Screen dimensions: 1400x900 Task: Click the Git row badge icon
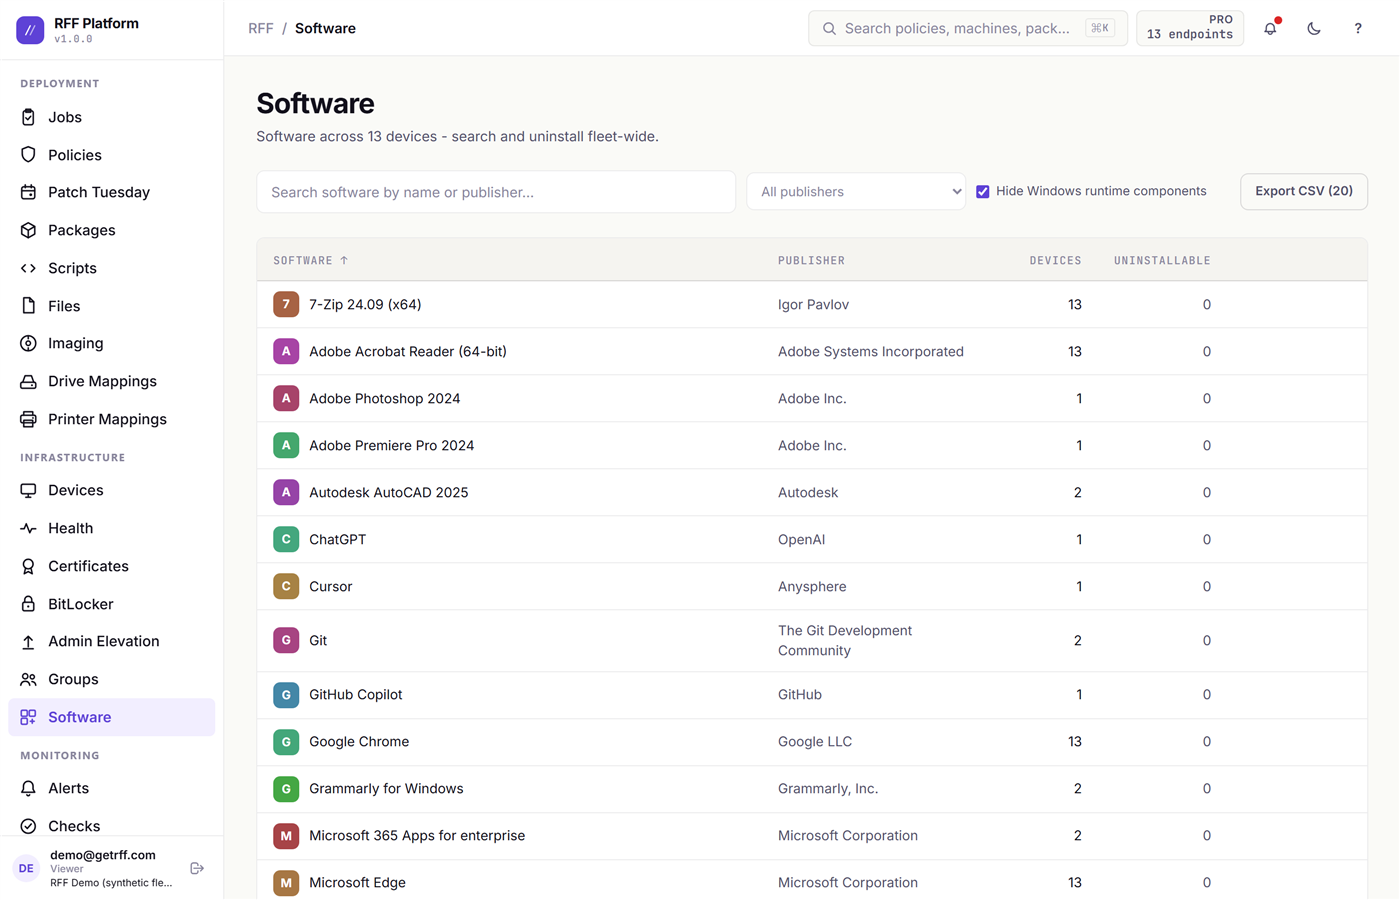coord(286,640)
